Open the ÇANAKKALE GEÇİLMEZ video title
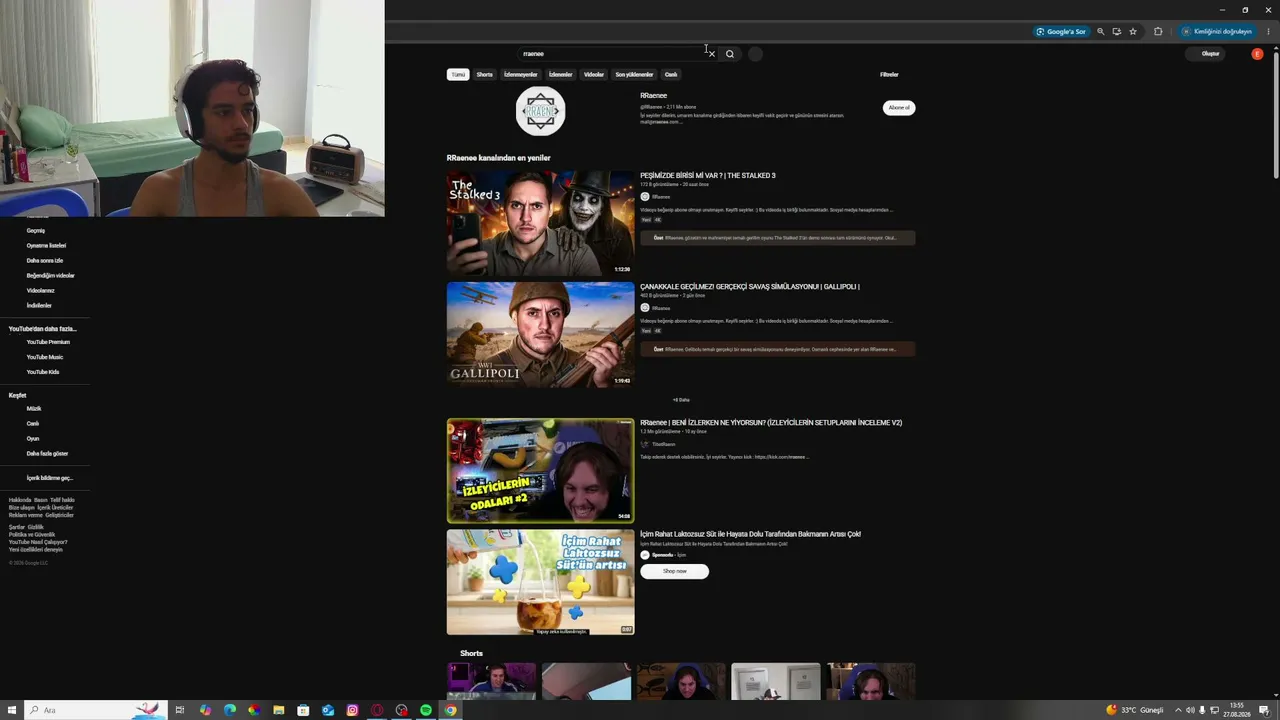 click(750, 287)
